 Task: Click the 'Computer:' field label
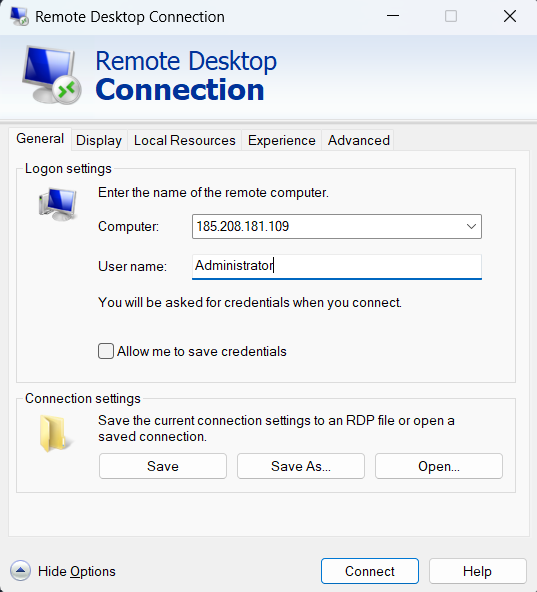pyautogui.click(x=128, y=227)
